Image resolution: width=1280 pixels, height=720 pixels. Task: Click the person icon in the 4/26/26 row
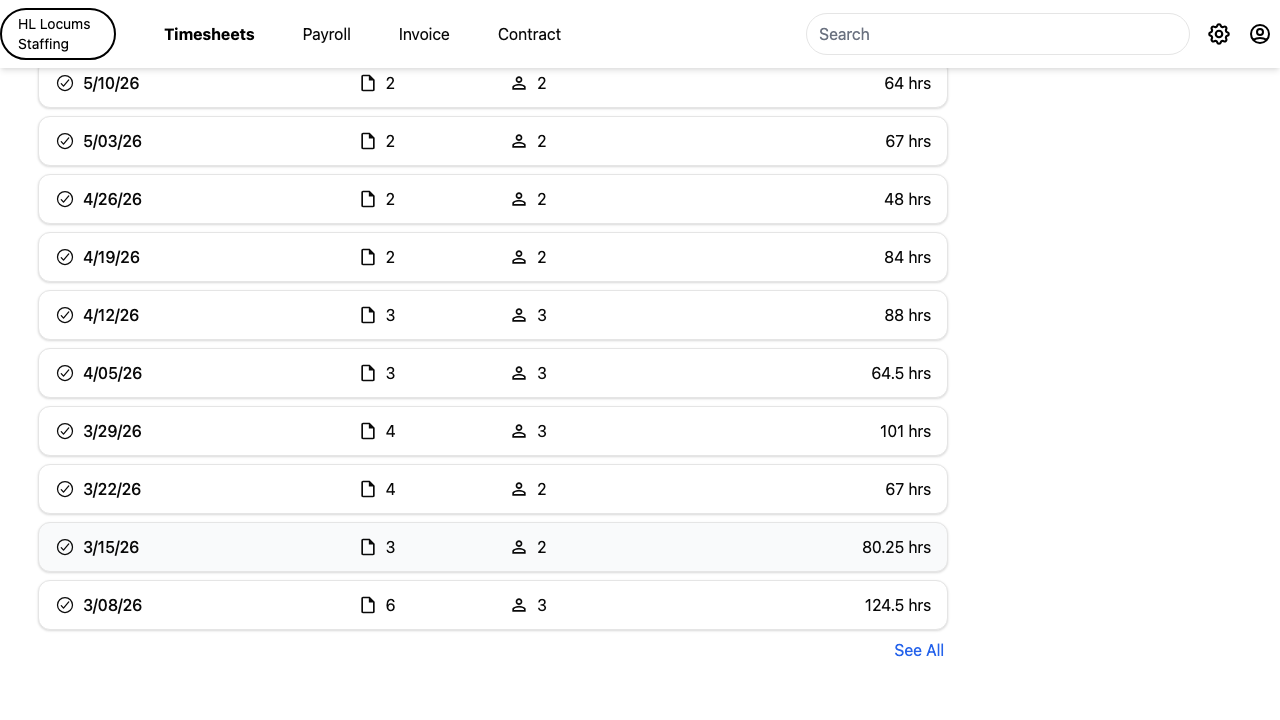coord(519,199)
